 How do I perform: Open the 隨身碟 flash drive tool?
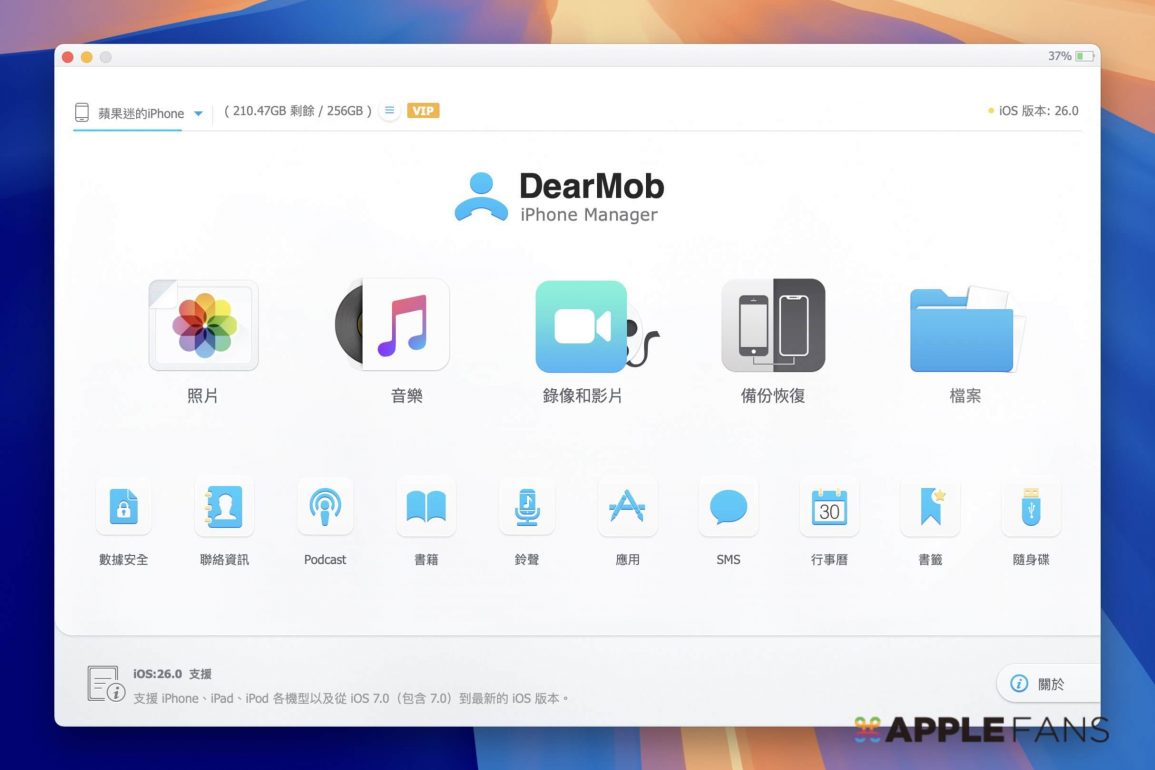click(1031, 508)
